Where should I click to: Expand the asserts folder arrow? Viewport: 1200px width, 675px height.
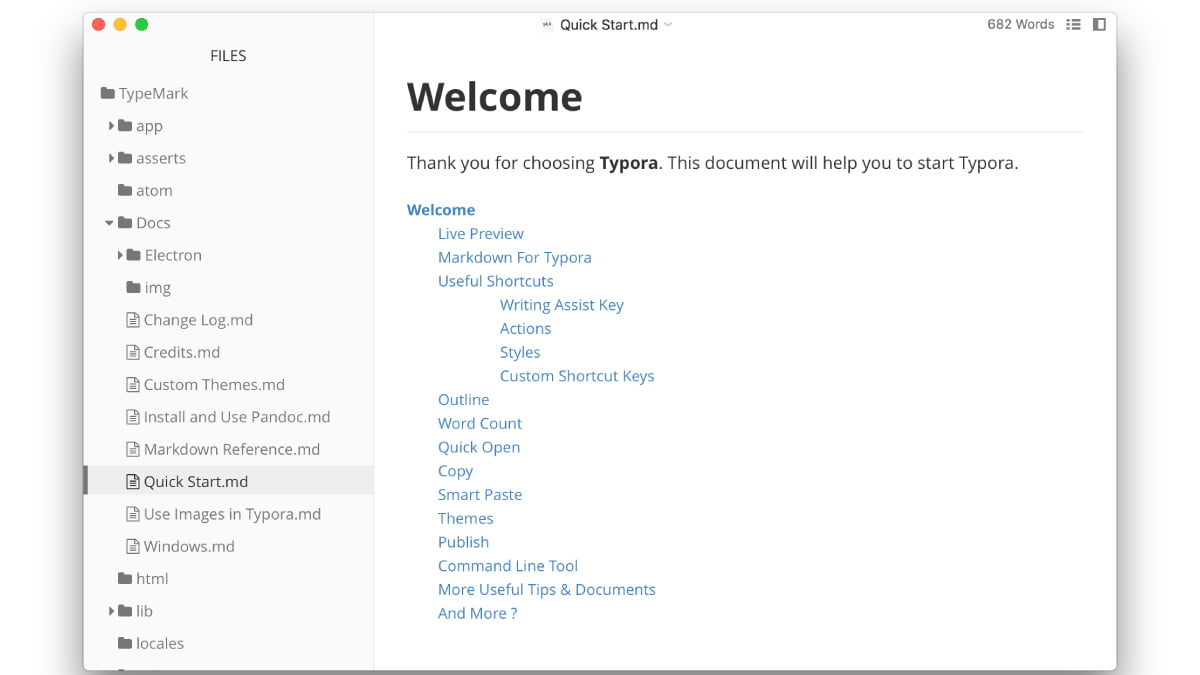click(x=111, y=158)
